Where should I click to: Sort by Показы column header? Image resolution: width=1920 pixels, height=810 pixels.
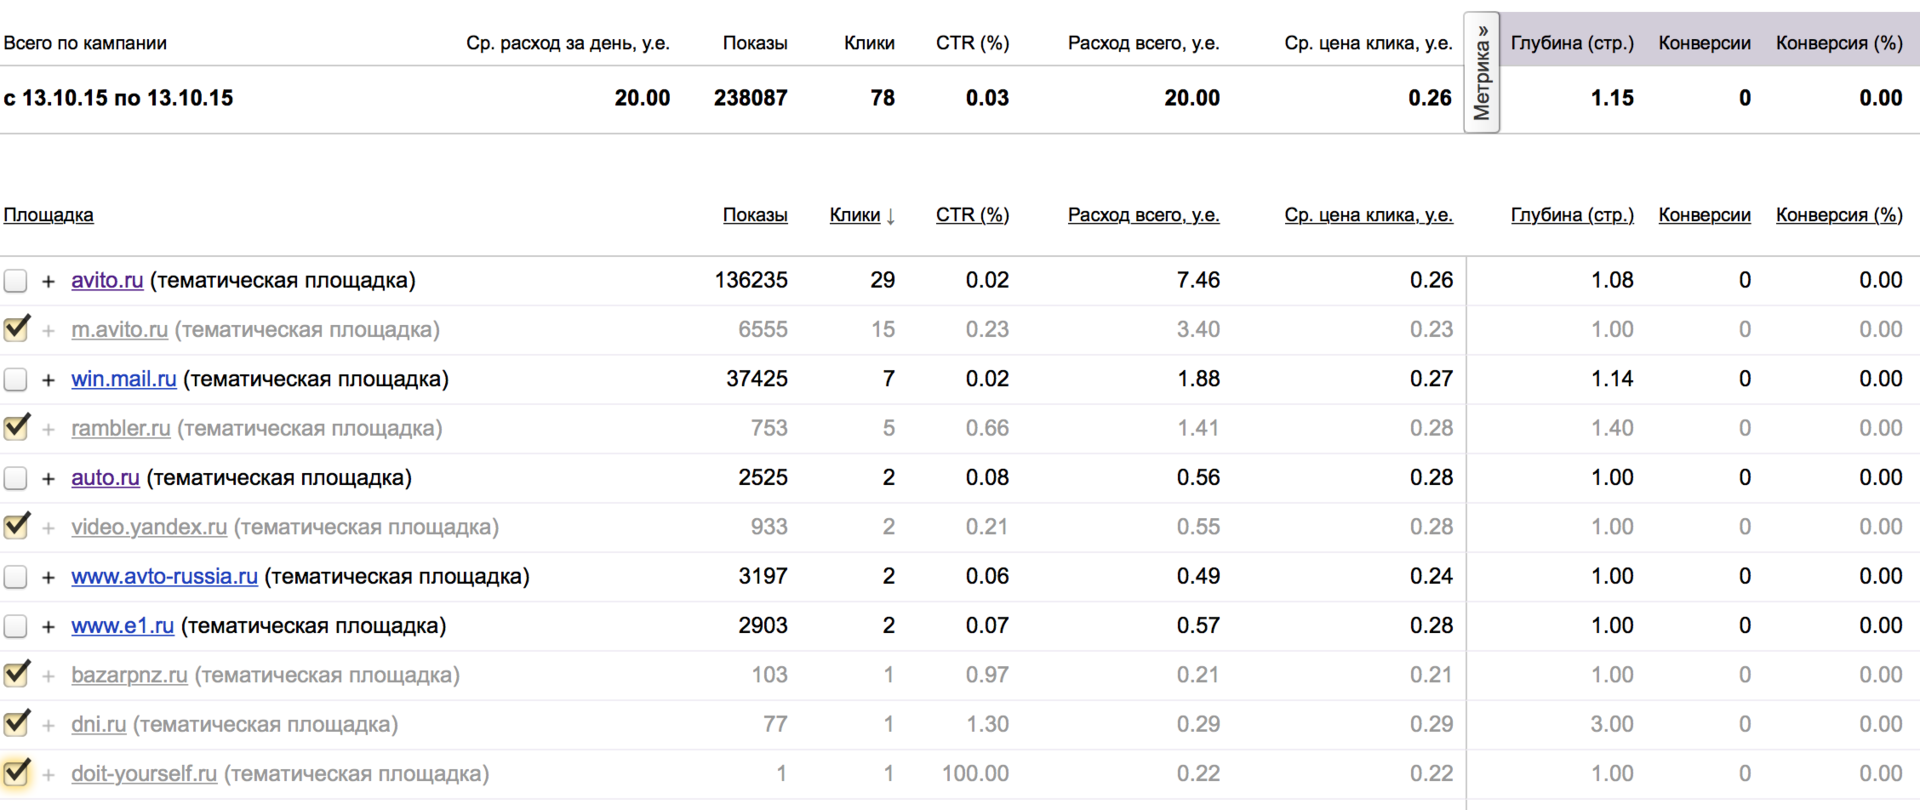(x=755, y=215)
